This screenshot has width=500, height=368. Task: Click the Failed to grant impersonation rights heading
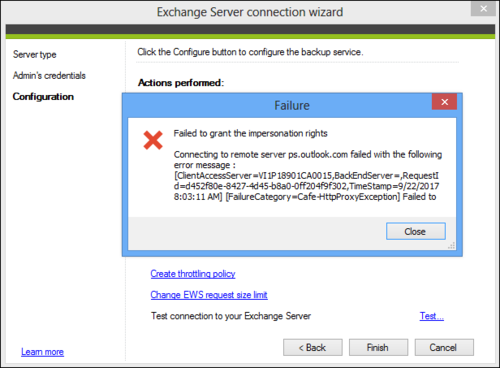(x=250, y=133)
